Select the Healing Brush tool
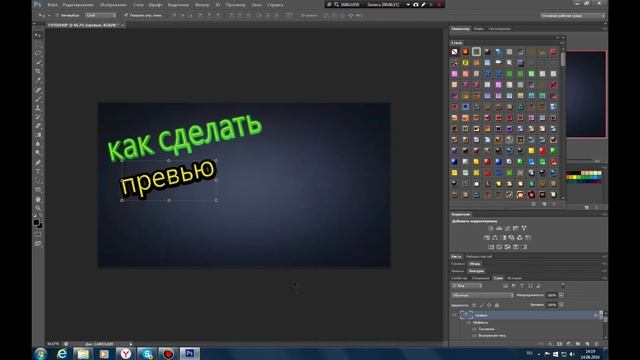Screen dimensions: 640x360 click(x=38, y=90)
